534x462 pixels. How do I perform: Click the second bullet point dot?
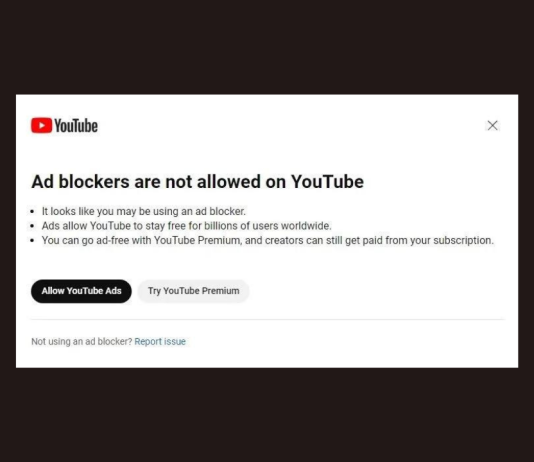(x=32, y=226)
